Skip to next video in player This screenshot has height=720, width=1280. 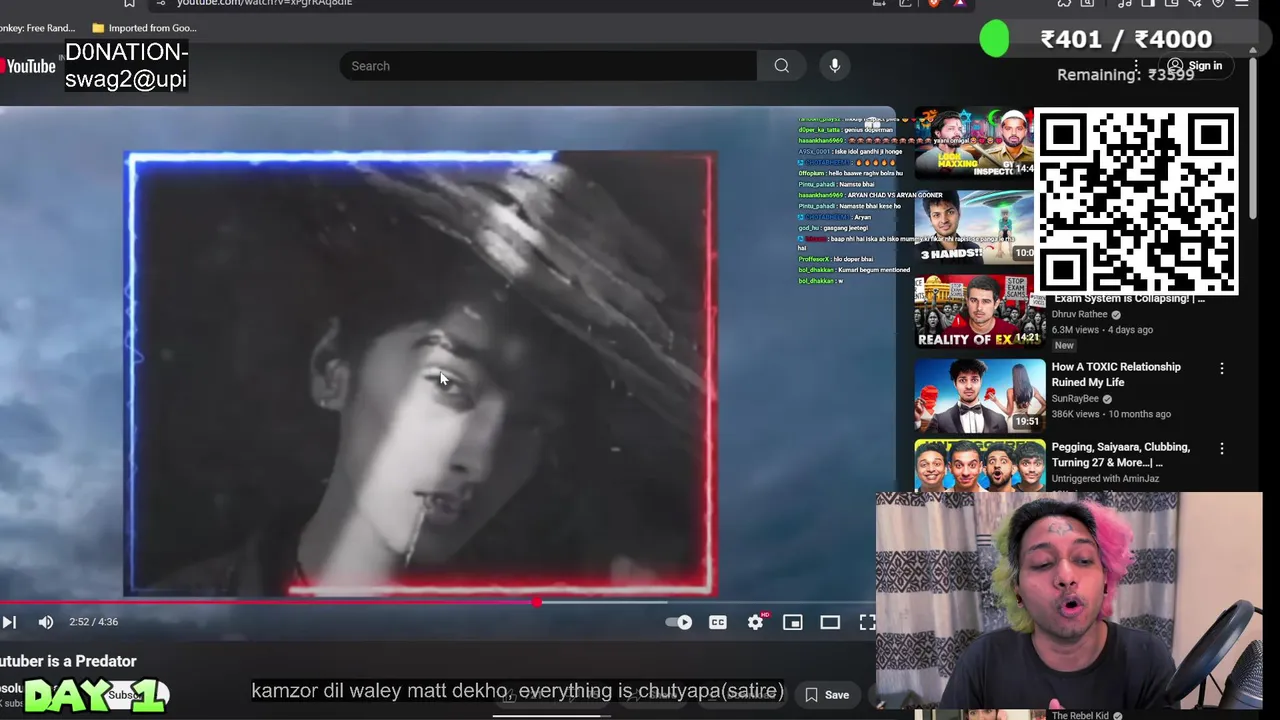click(x=9, y=622)
